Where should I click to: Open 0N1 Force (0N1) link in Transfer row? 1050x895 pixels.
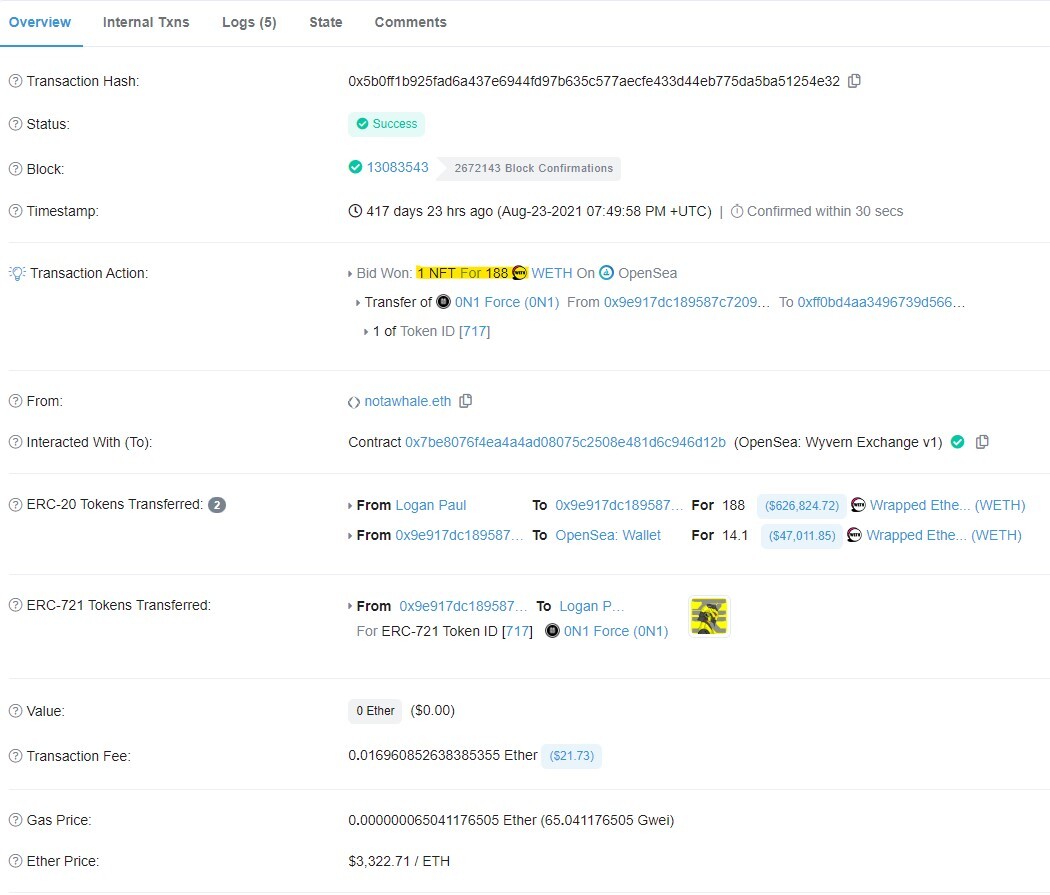(507, 302)
